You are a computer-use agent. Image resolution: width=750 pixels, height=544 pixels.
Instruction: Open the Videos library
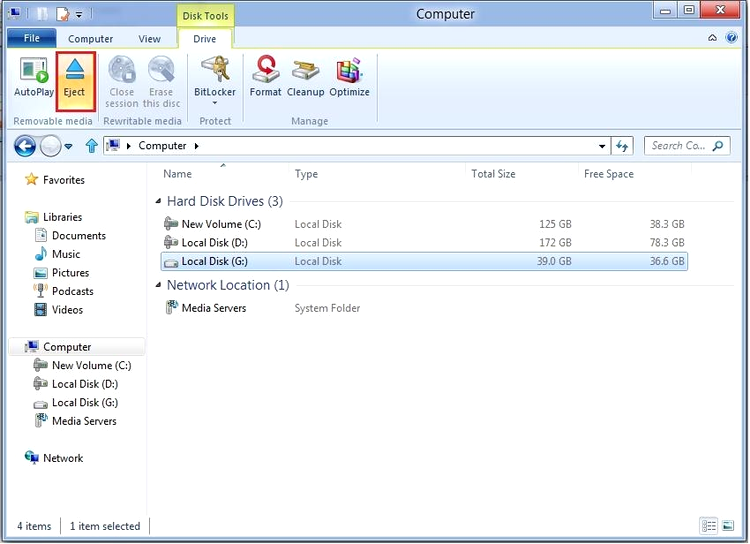[x=58, y=310]
